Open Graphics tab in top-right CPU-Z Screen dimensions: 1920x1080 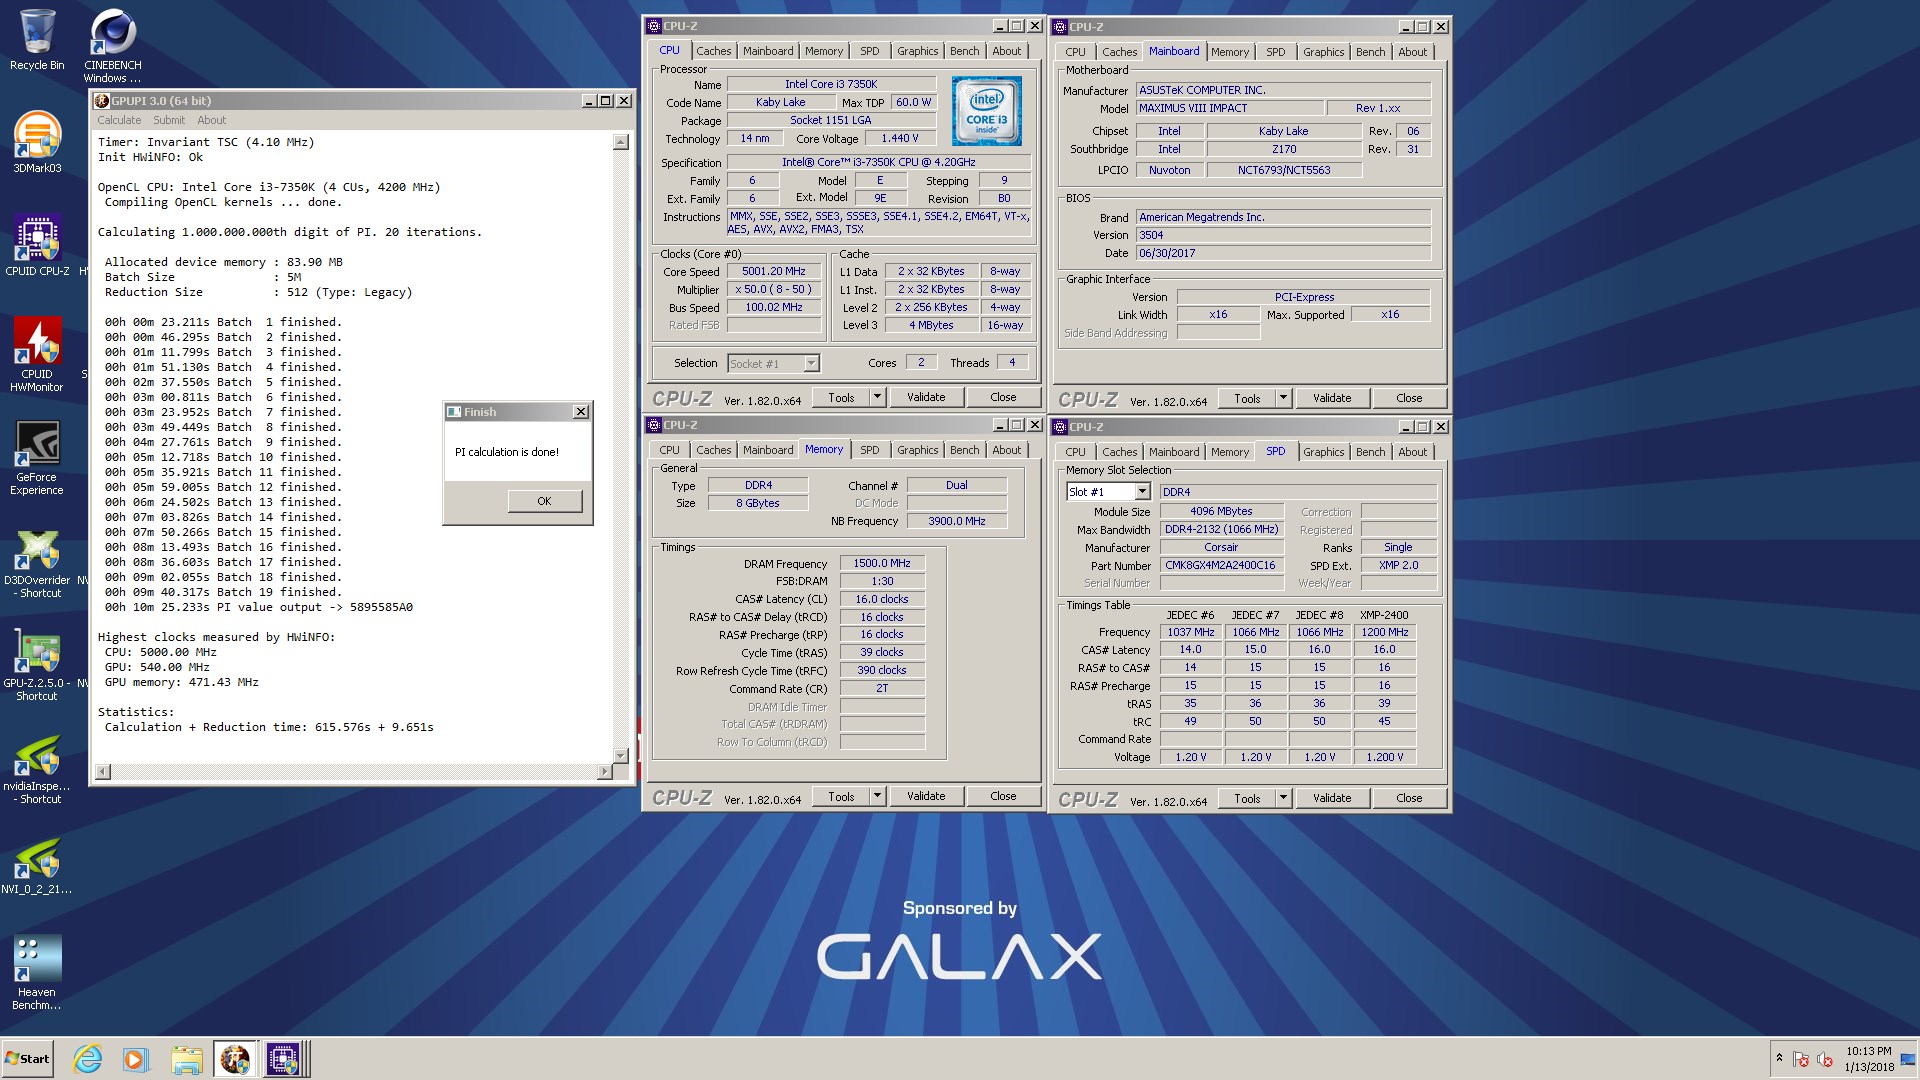(1323, 52)
